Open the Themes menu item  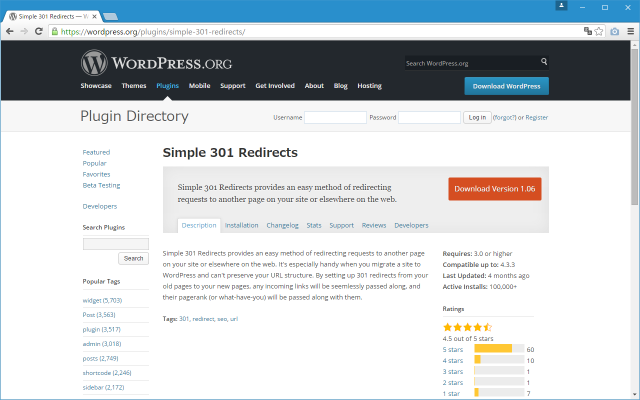click(x=134, y=86)
